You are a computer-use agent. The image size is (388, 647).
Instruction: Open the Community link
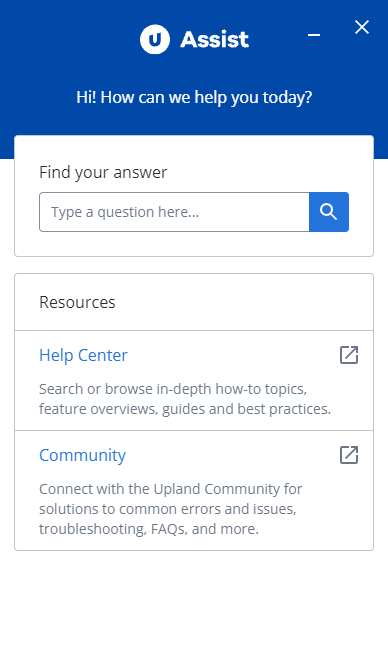click(x=83, y=456)
